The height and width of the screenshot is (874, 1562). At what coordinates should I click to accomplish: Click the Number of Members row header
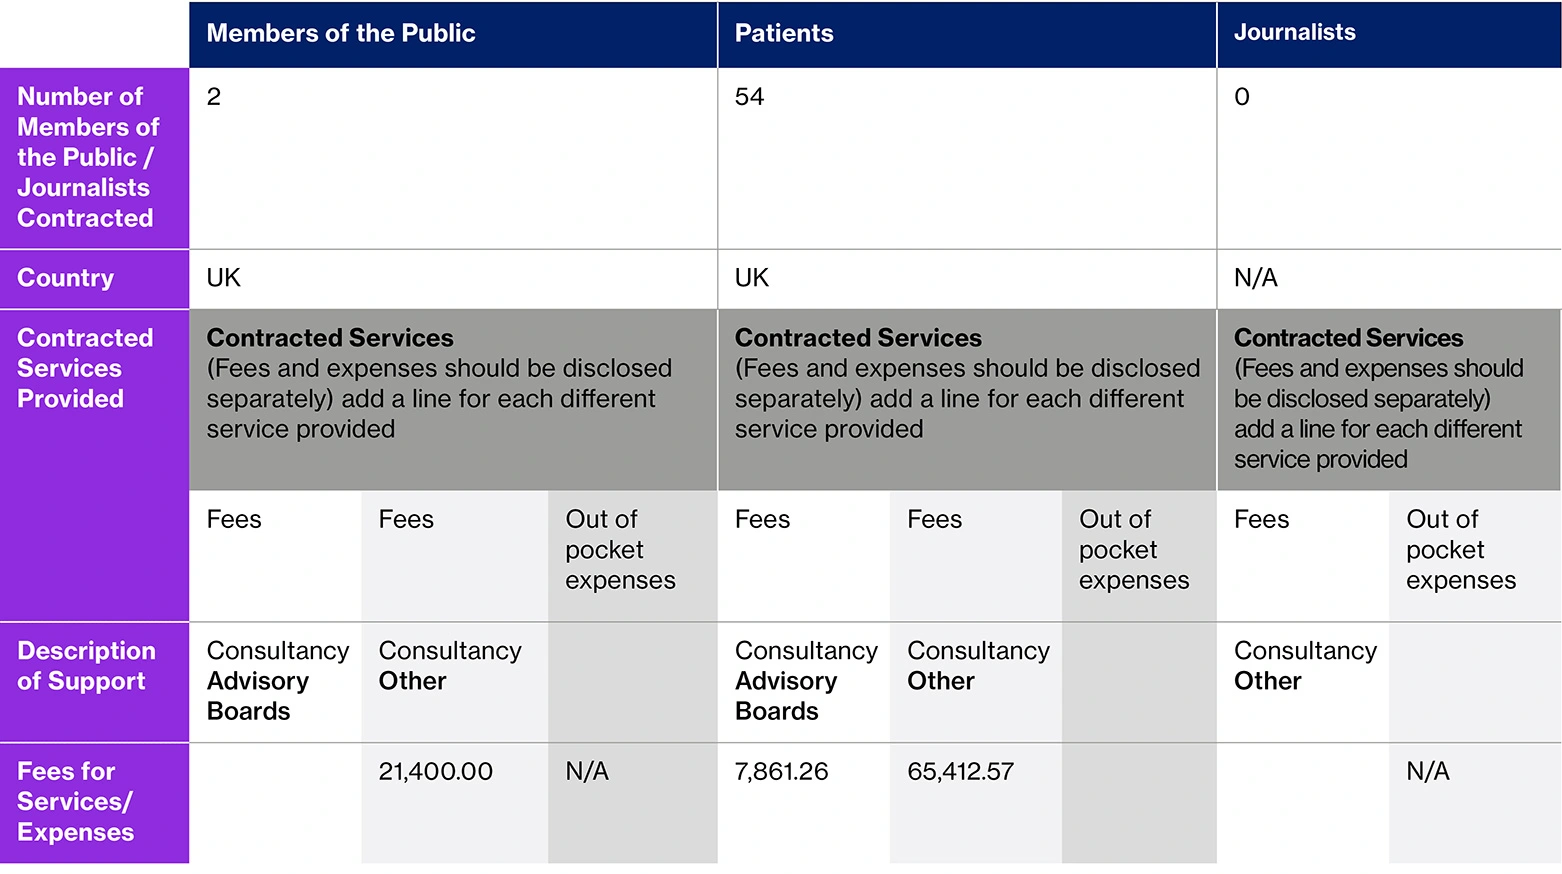click(88, 157)
